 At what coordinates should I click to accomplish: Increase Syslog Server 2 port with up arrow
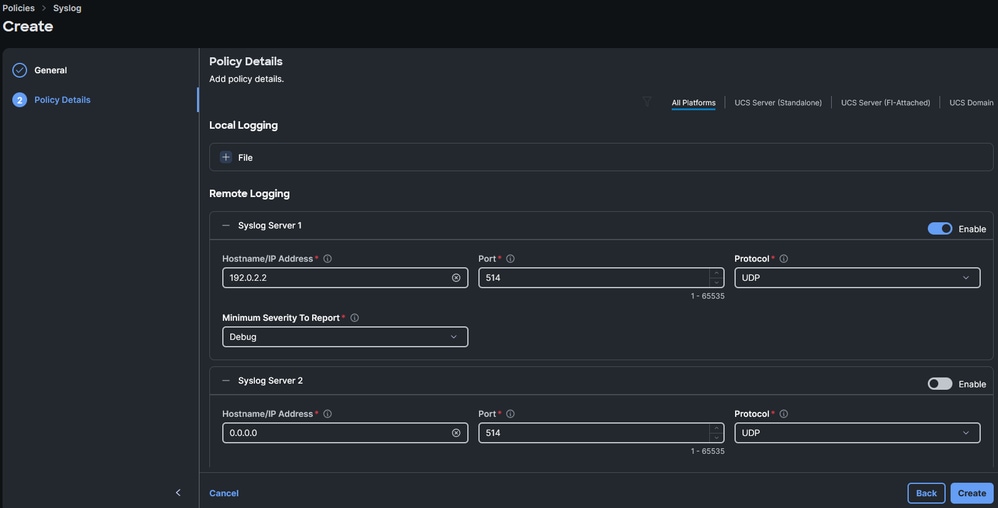pos(716,428)
